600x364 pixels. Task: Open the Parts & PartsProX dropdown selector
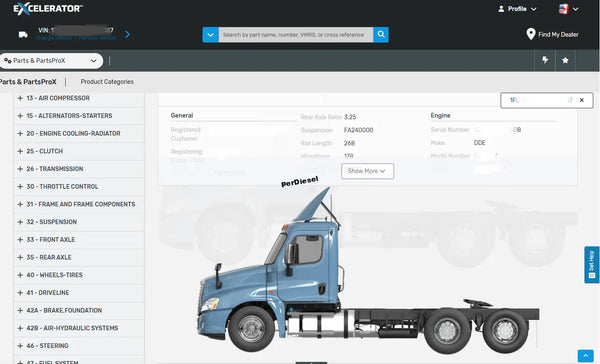tap(51, 60)
